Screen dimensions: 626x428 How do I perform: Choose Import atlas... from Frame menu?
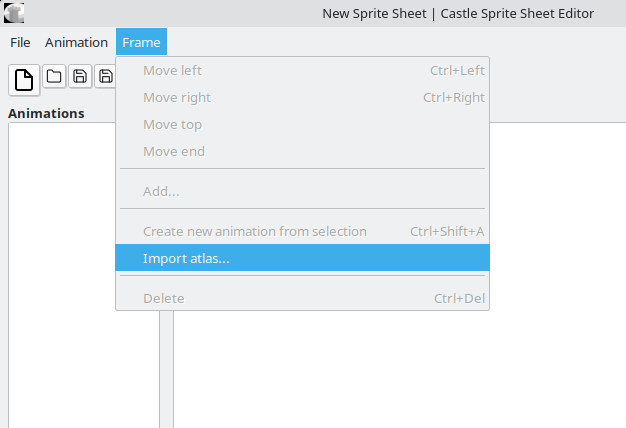pos(186,258)
